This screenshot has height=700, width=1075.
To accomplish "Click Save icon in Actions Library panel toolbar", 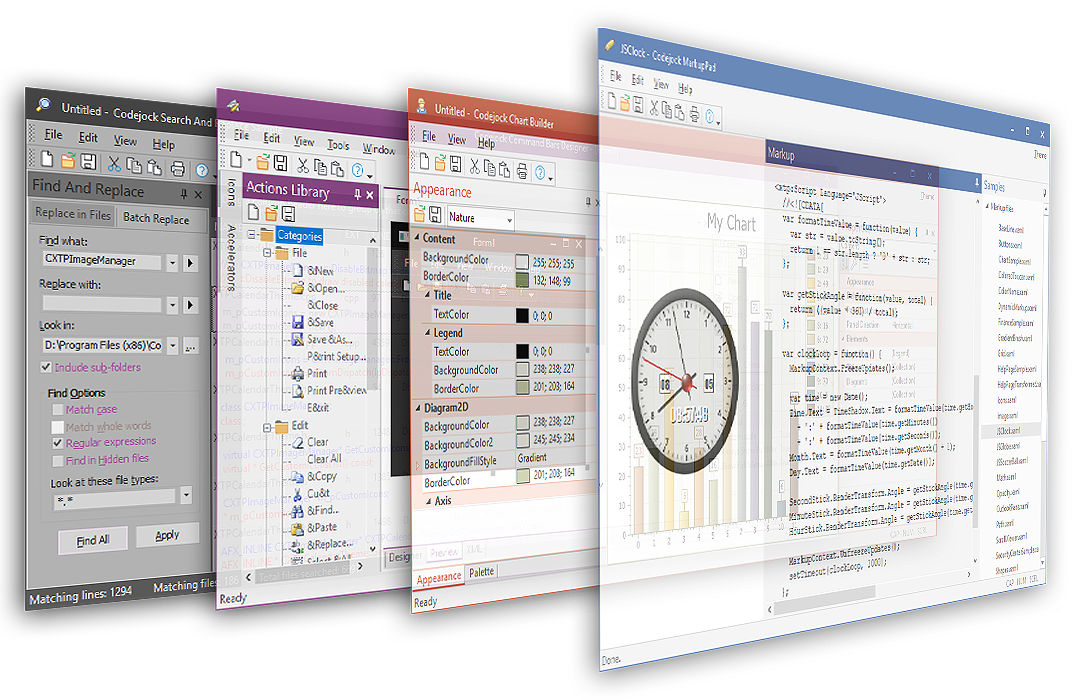I will 289,213.
